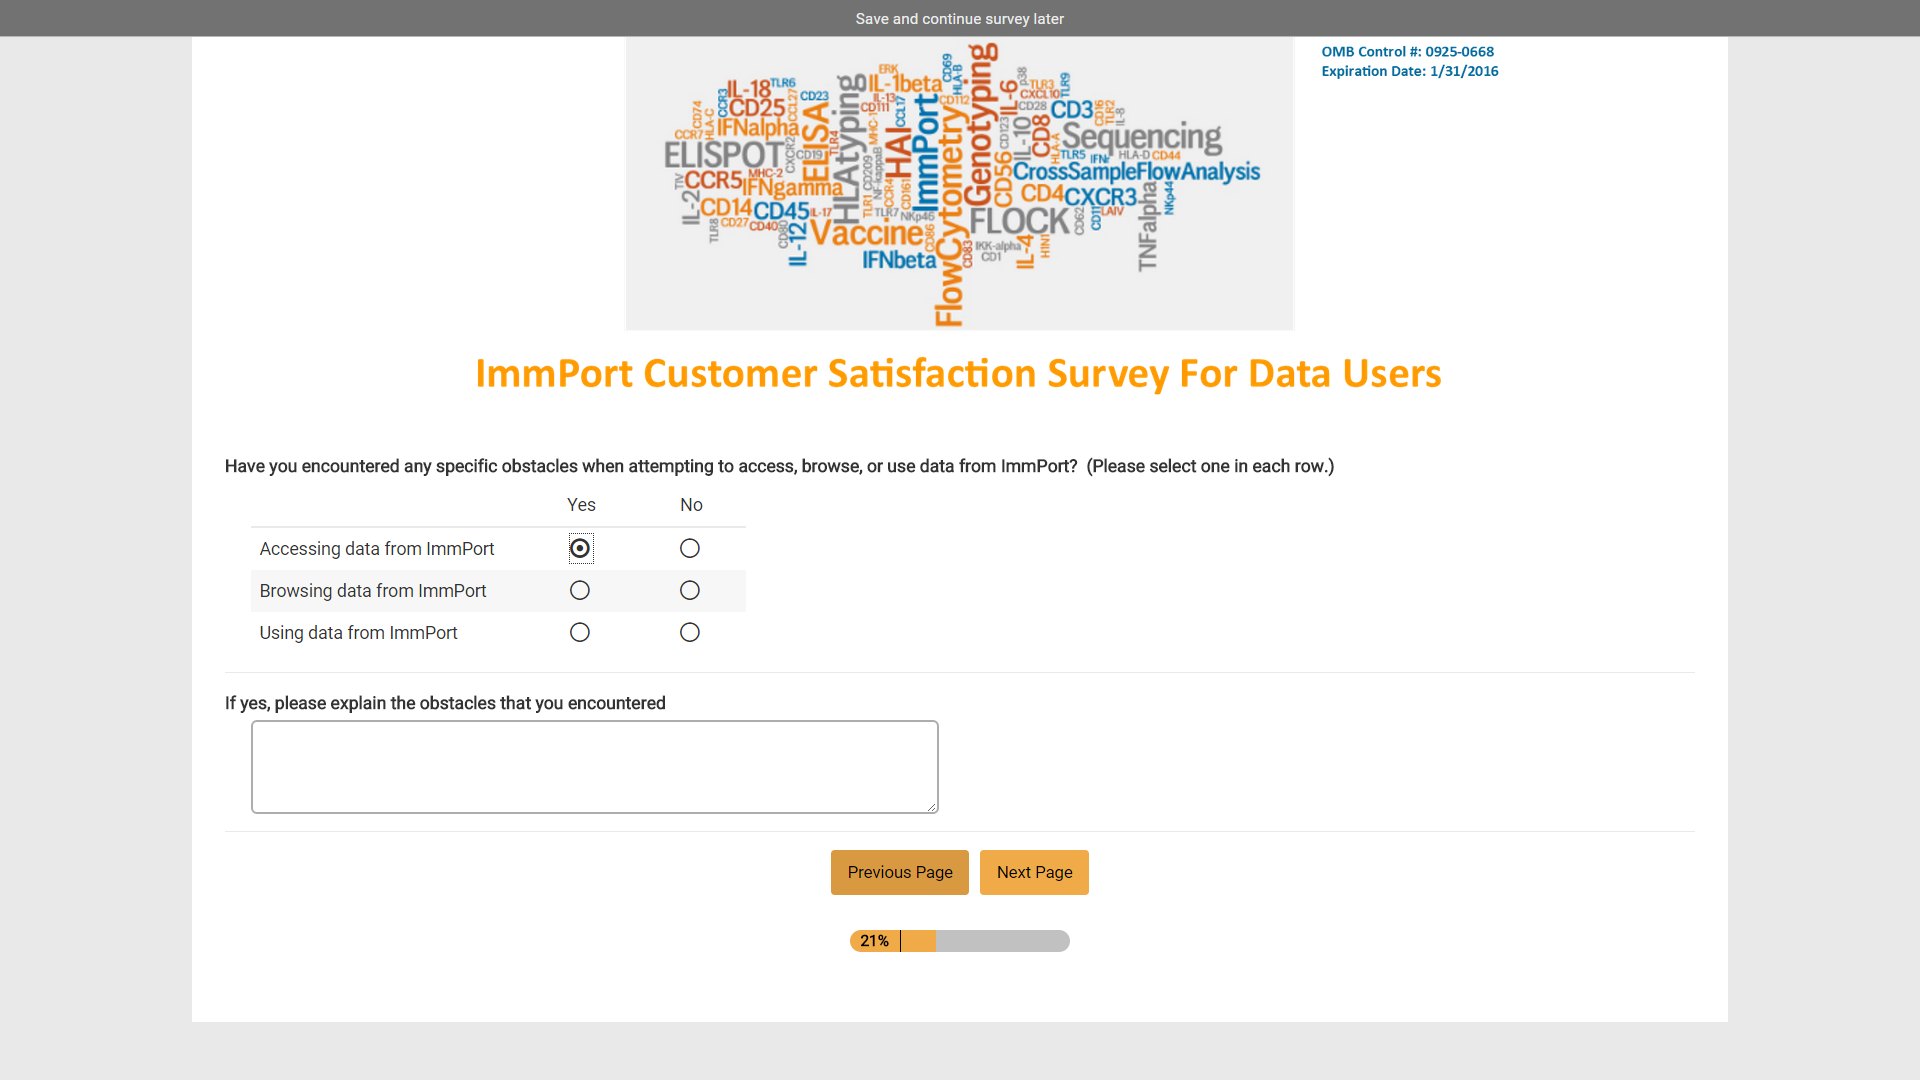The image size is (1920, 1080).
Task: Click the Using data from ImmPort label
Action: [358, 633]
